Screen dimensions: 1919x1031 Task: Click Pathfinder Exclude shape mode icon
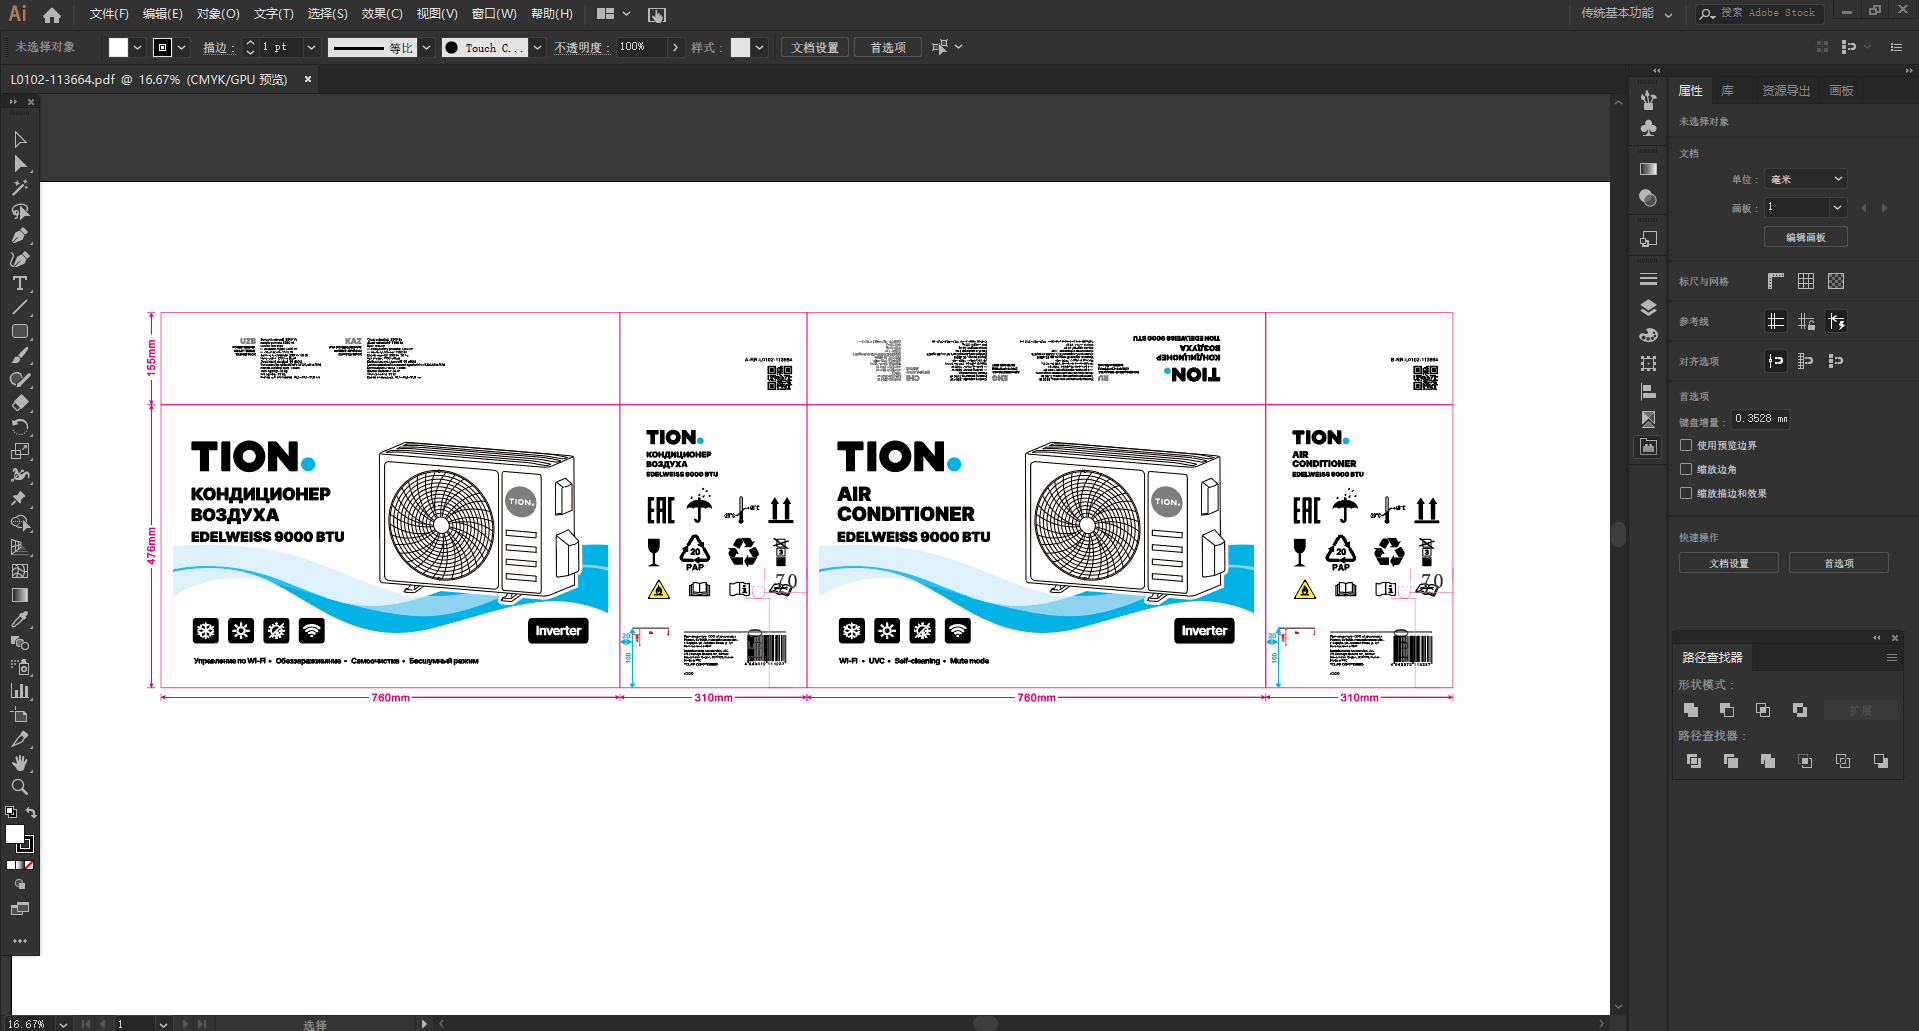[x=1800, y=710]
